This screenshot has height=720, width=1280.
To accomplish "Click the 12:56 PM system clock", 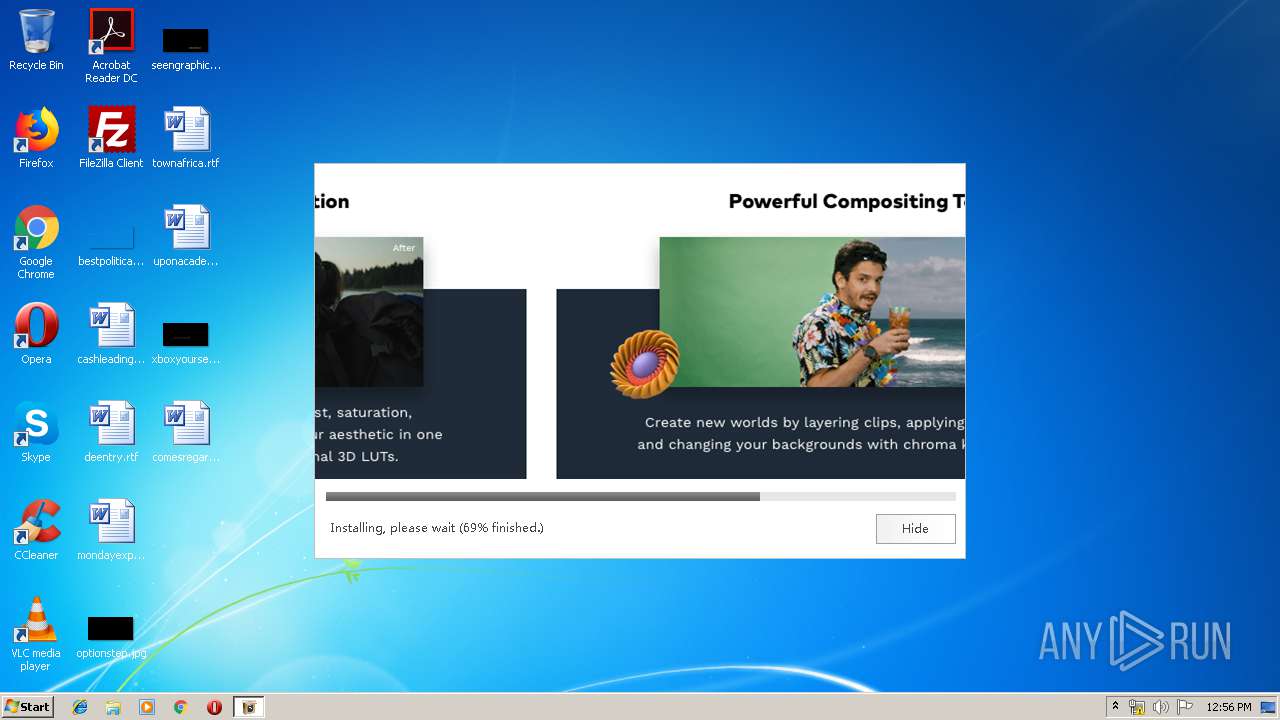I will point(1229,707).
